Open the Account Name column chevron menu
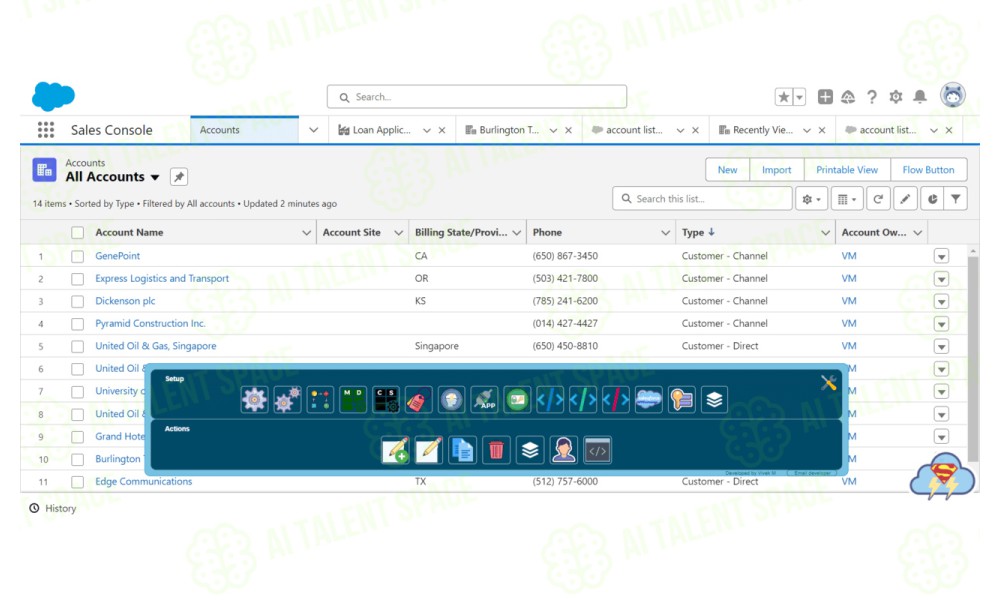This screenshot has height=600, width=1000. [x=306, y=233]
